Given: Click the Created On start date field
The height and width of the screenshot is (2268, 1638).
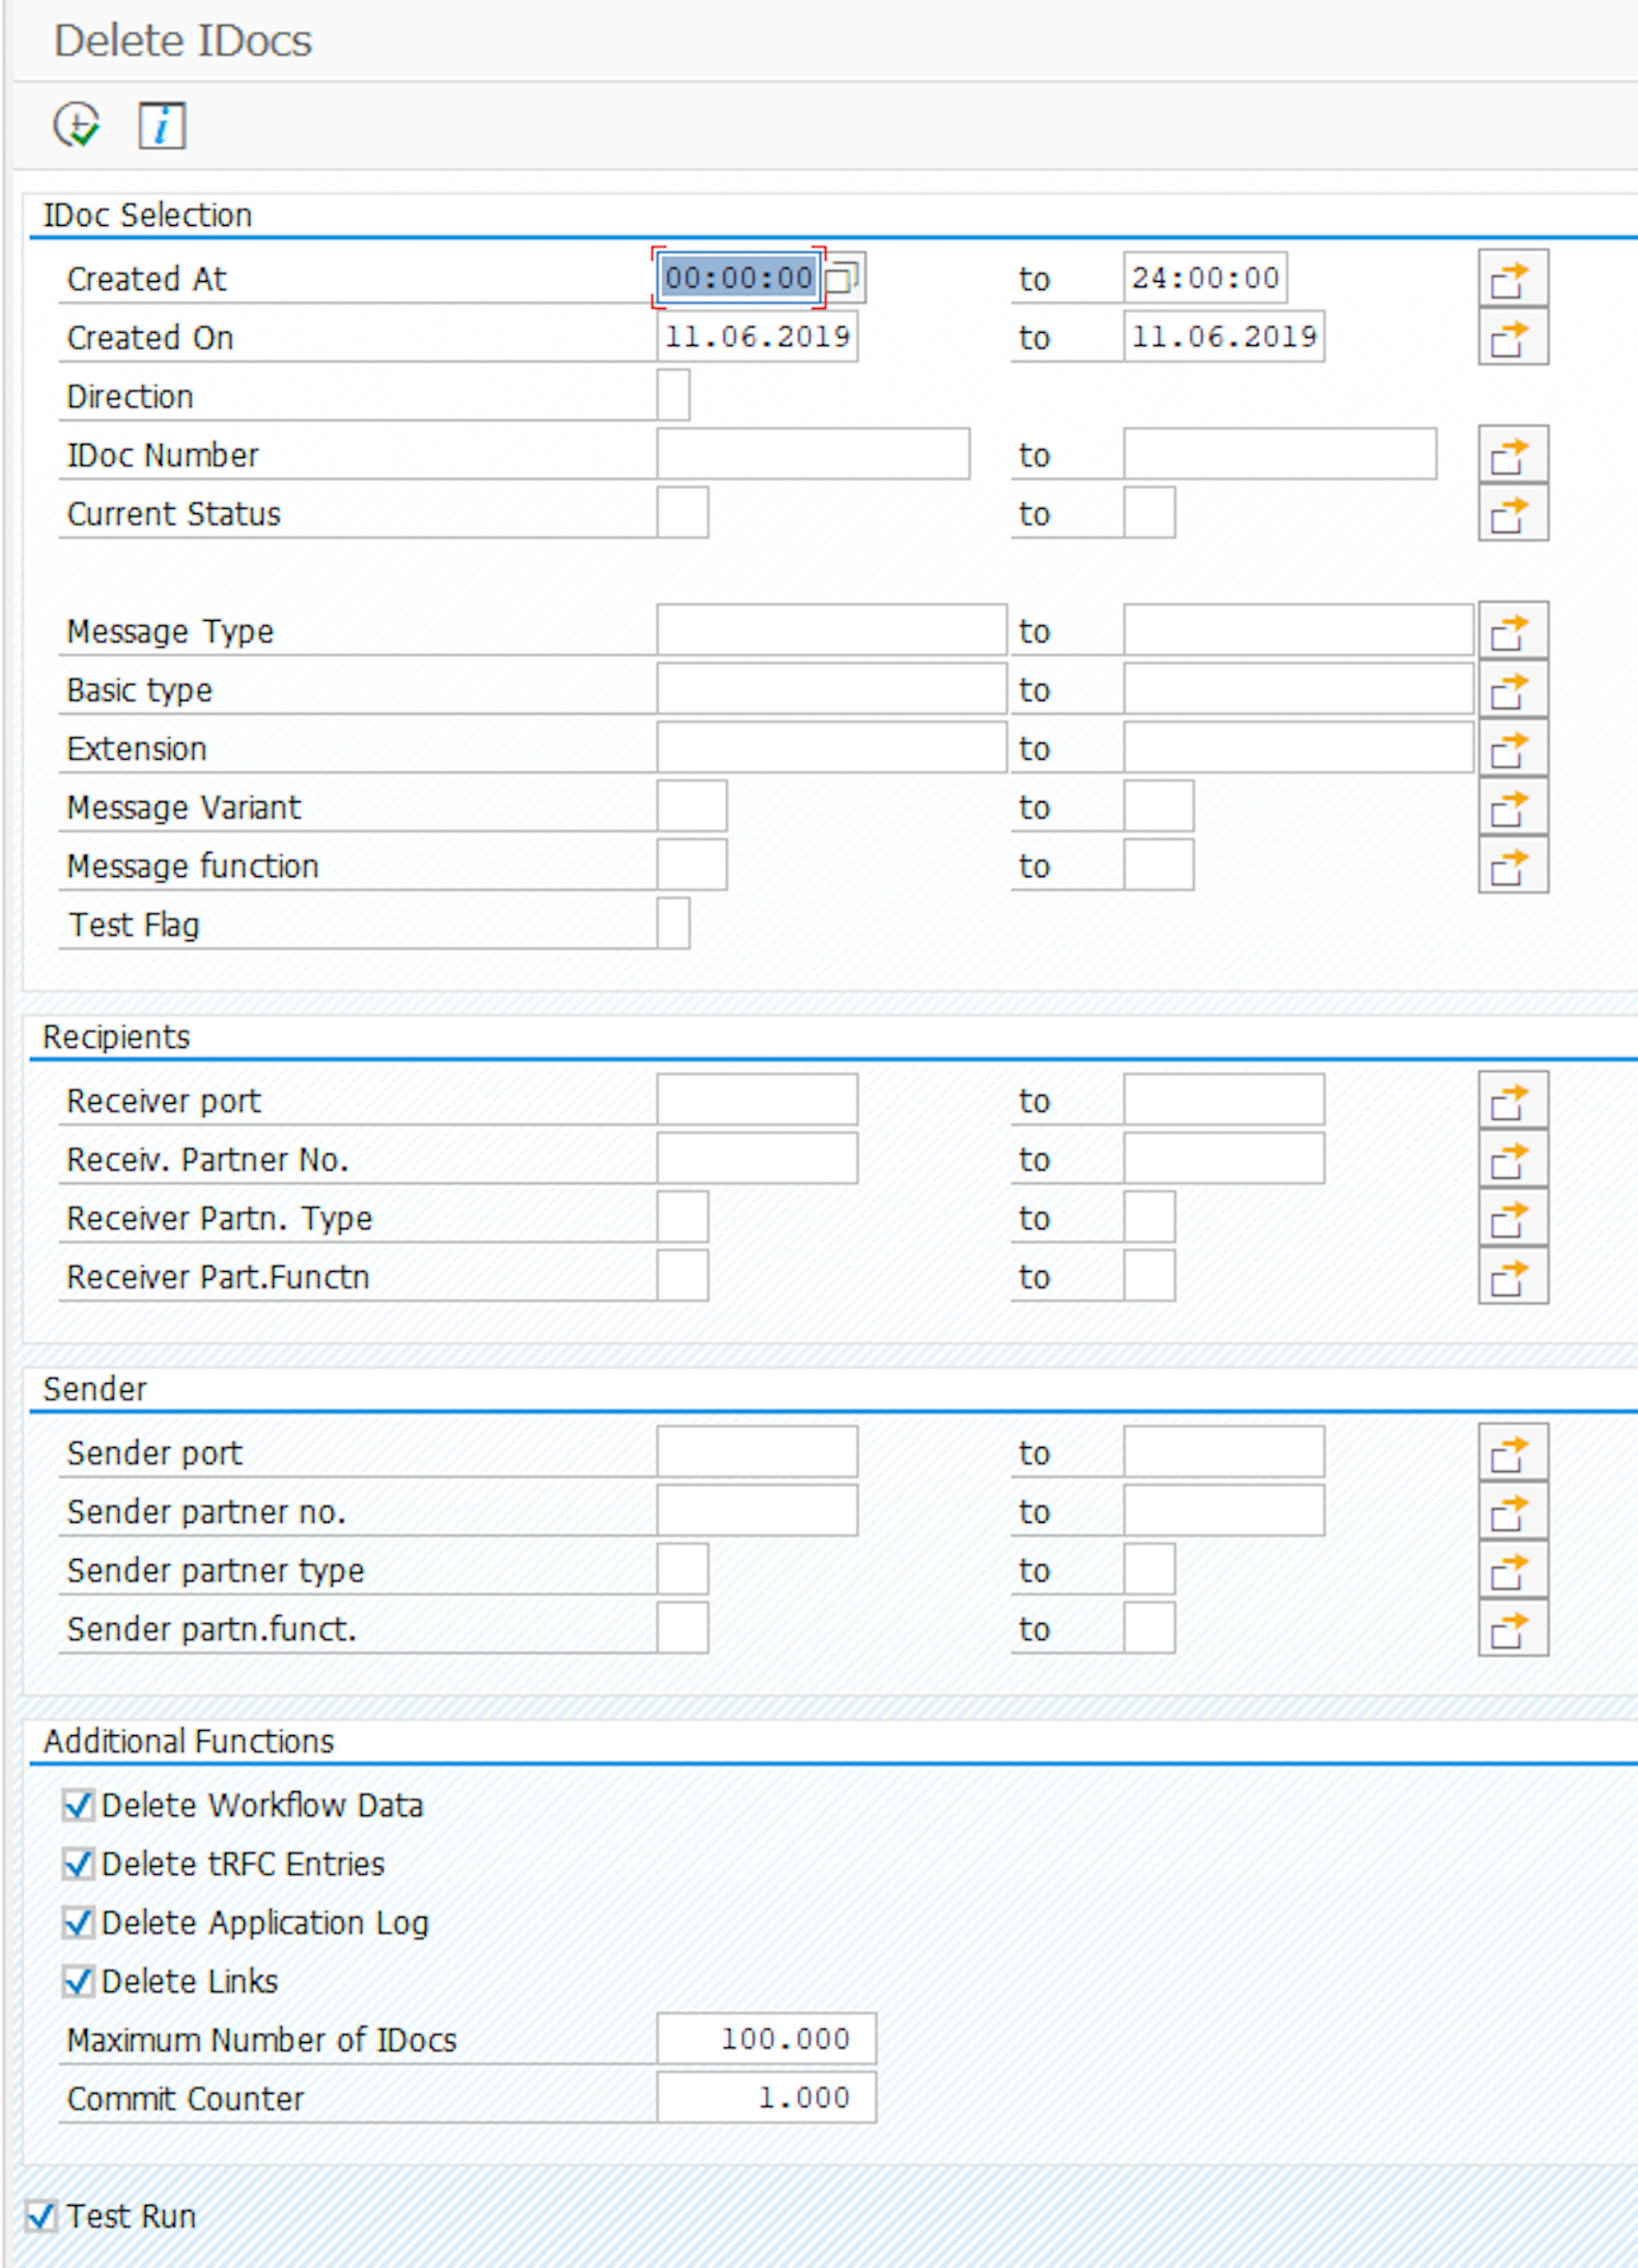Looking at the screenshot, I should coord(756,337).
